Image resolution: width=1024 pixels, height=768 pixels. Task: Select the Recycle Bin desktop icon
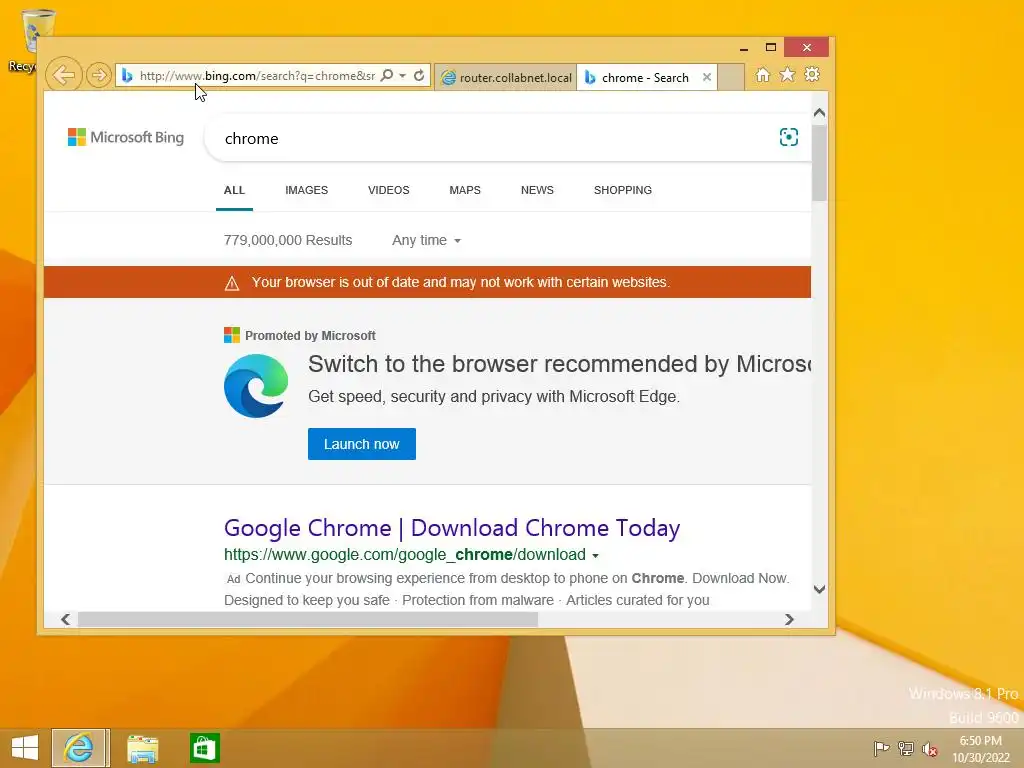29,40
